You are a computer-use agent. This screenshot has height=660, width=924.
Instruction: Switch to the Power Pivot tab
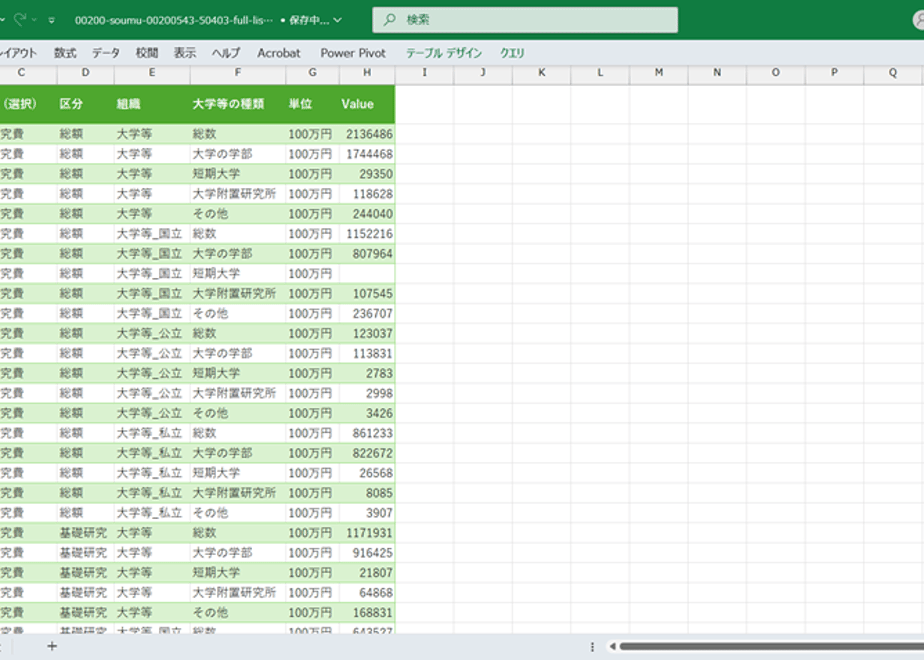353,53
